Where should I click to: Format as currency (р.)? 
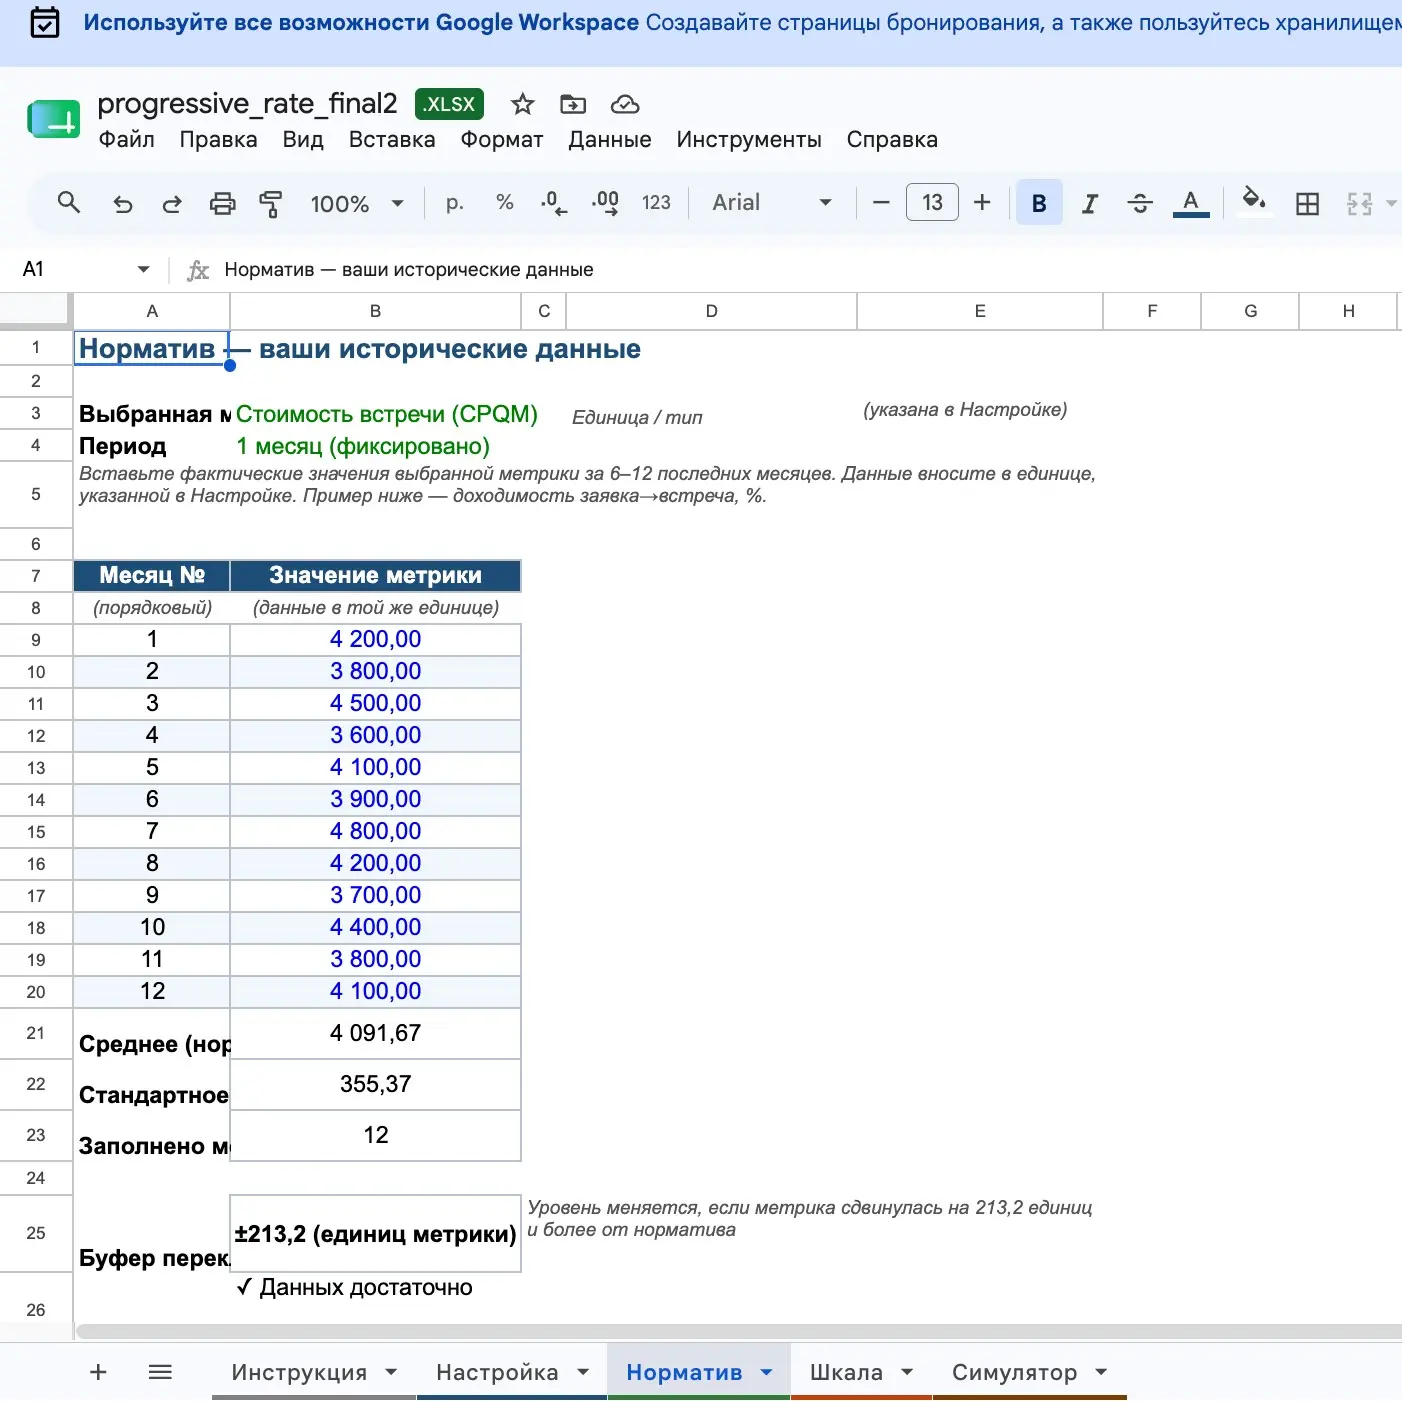click(x=455, y=203)
